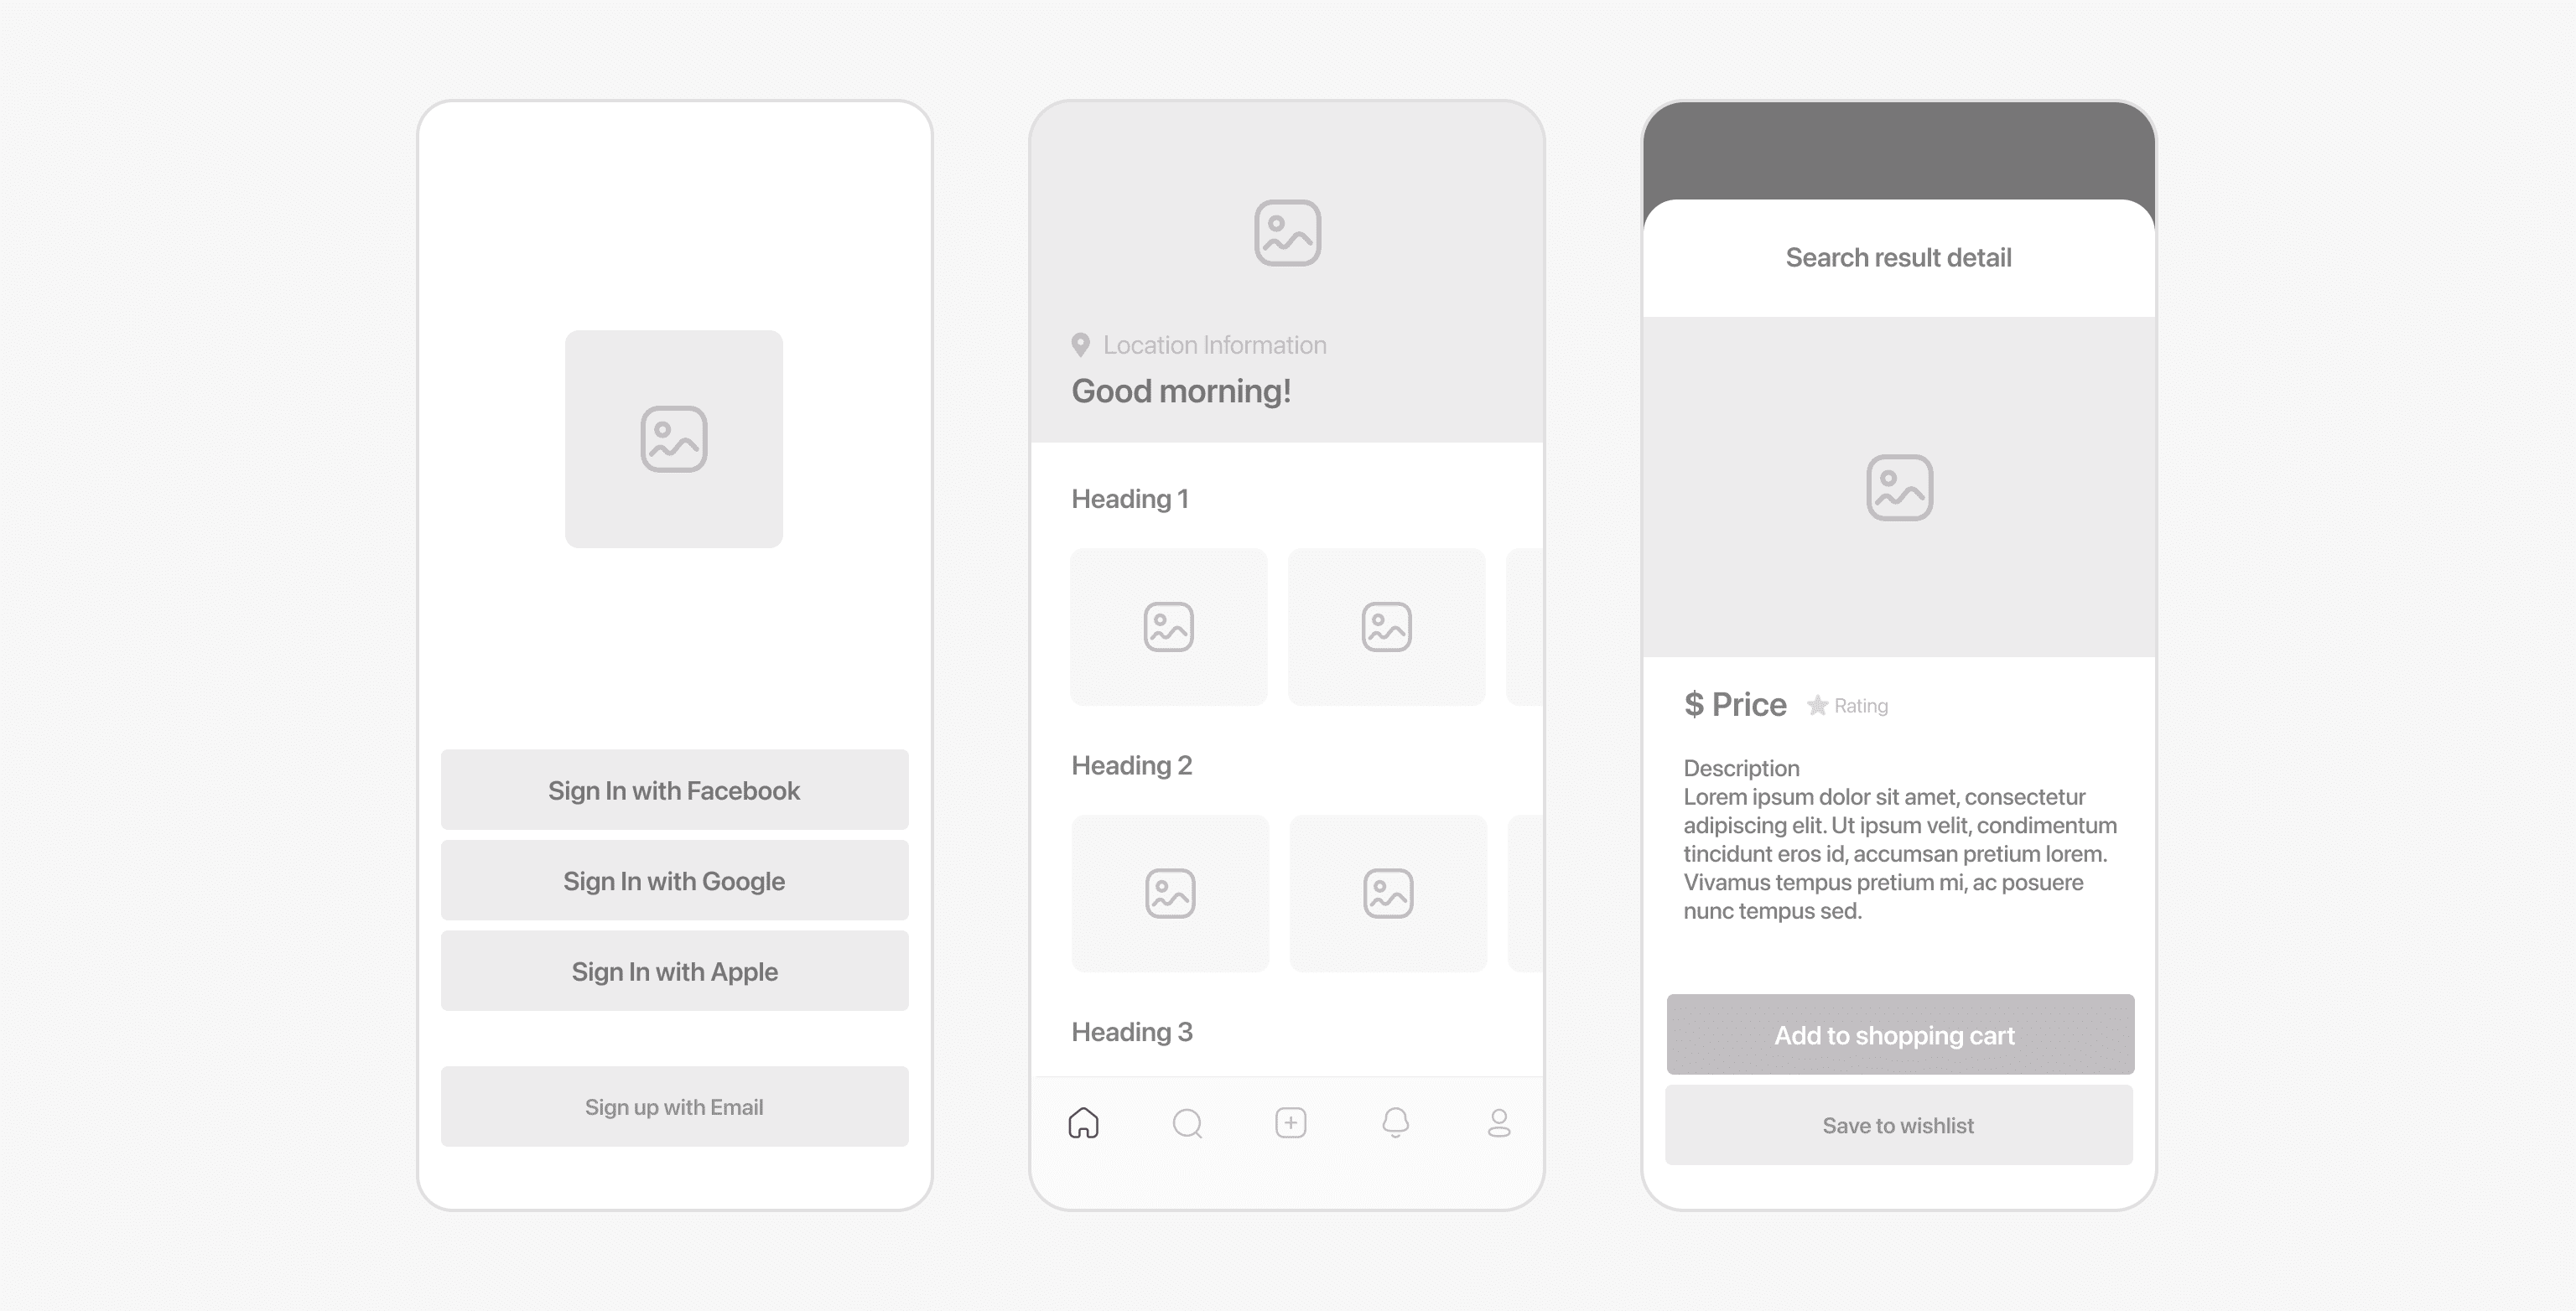Toggle the Sign up with Email option

point(674,1107)
